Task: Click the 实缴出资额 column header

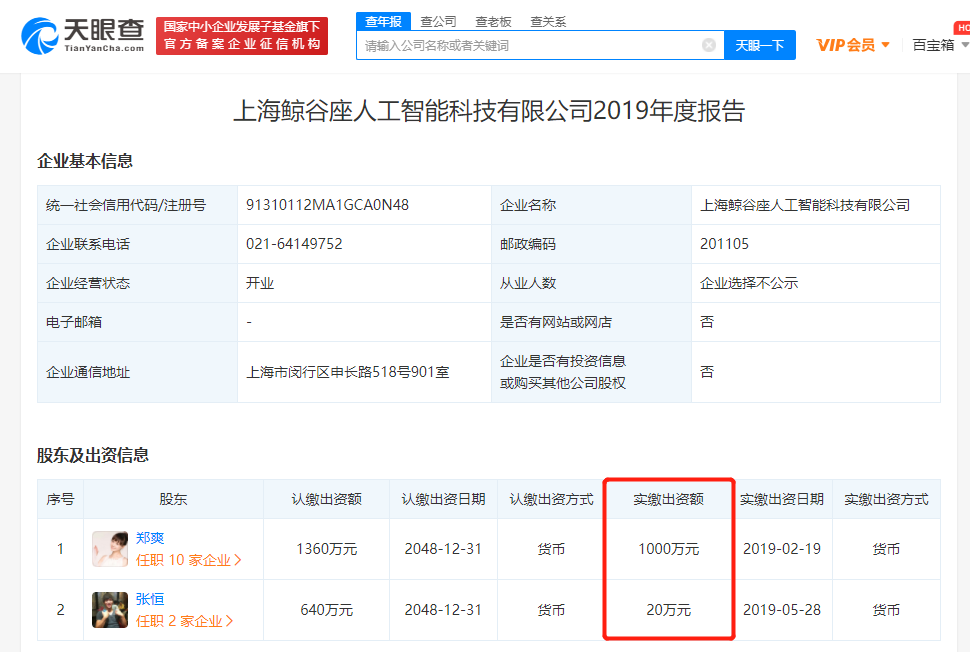Action: pos(668,499)
